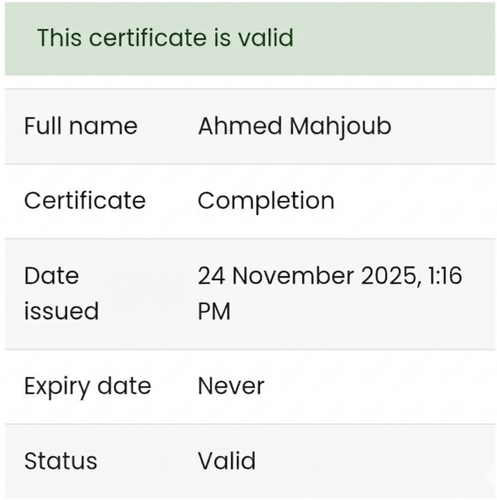Click the word 'certificate' in the banner
The height and width of the screenshot is (500, 497).
pos(147,37)
